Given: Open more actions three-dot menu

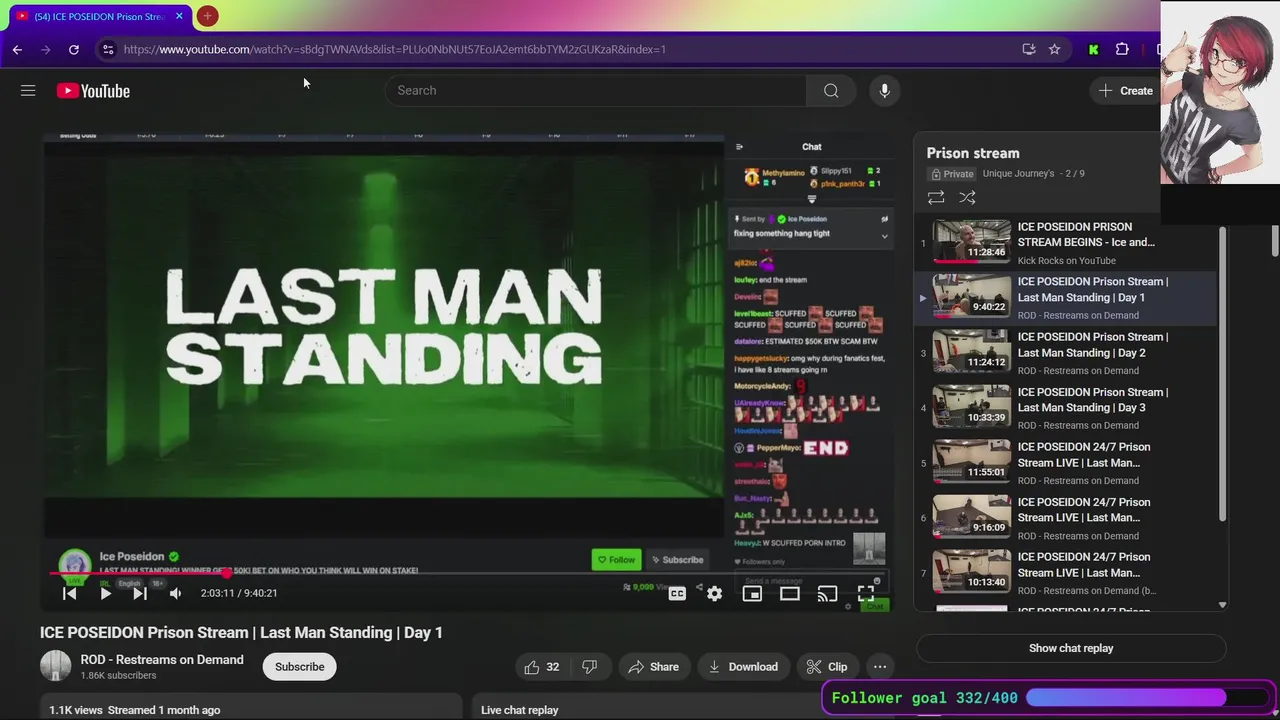Looking at the screenshot, I should [880, 667].
